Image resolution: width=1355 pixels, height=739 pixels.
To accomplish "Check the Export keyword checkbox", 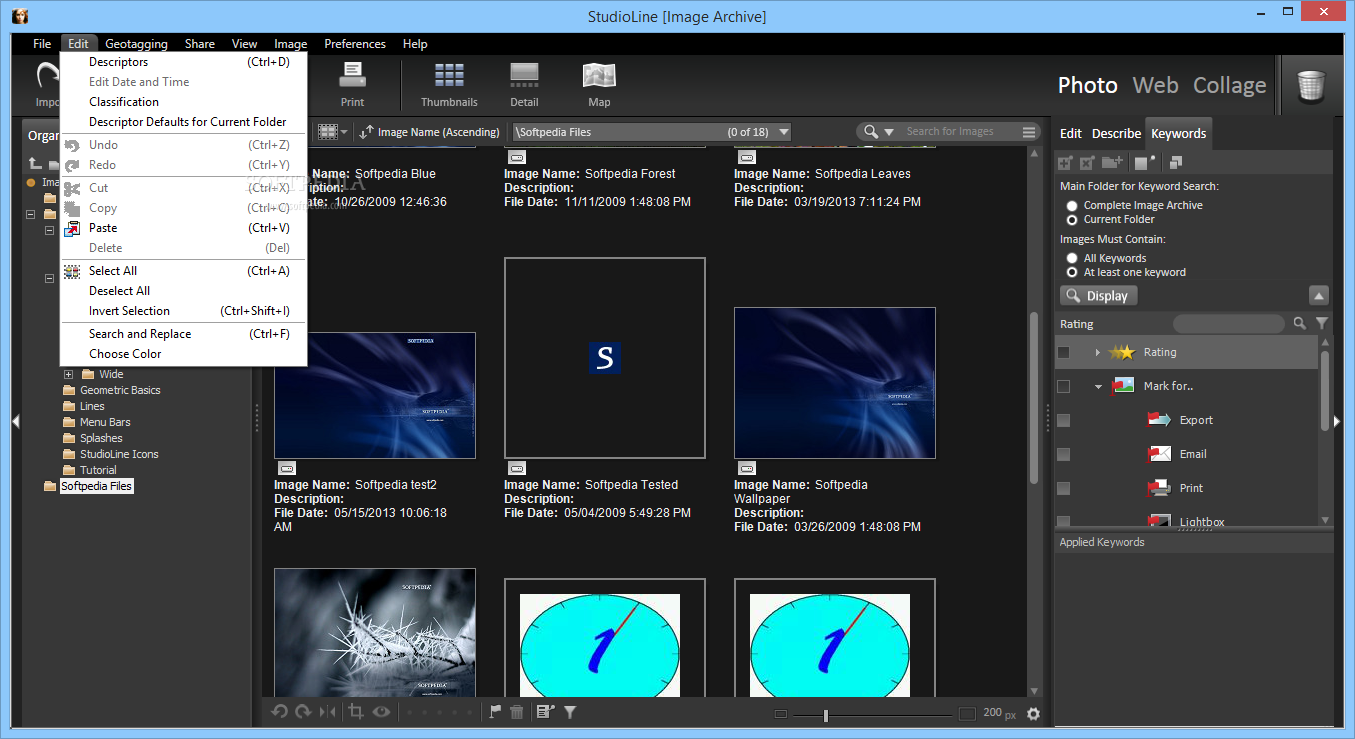I will [x=1063, y=420].
